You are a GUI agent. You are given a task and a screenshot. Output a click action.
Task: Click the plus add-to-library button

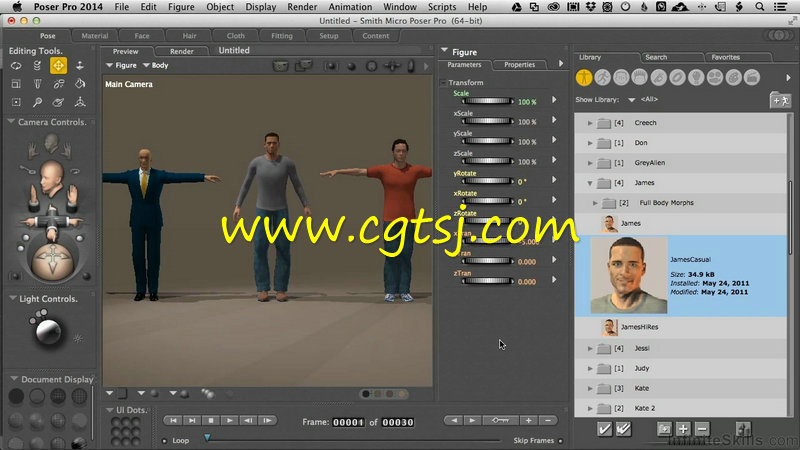click(x=683, y=429)
